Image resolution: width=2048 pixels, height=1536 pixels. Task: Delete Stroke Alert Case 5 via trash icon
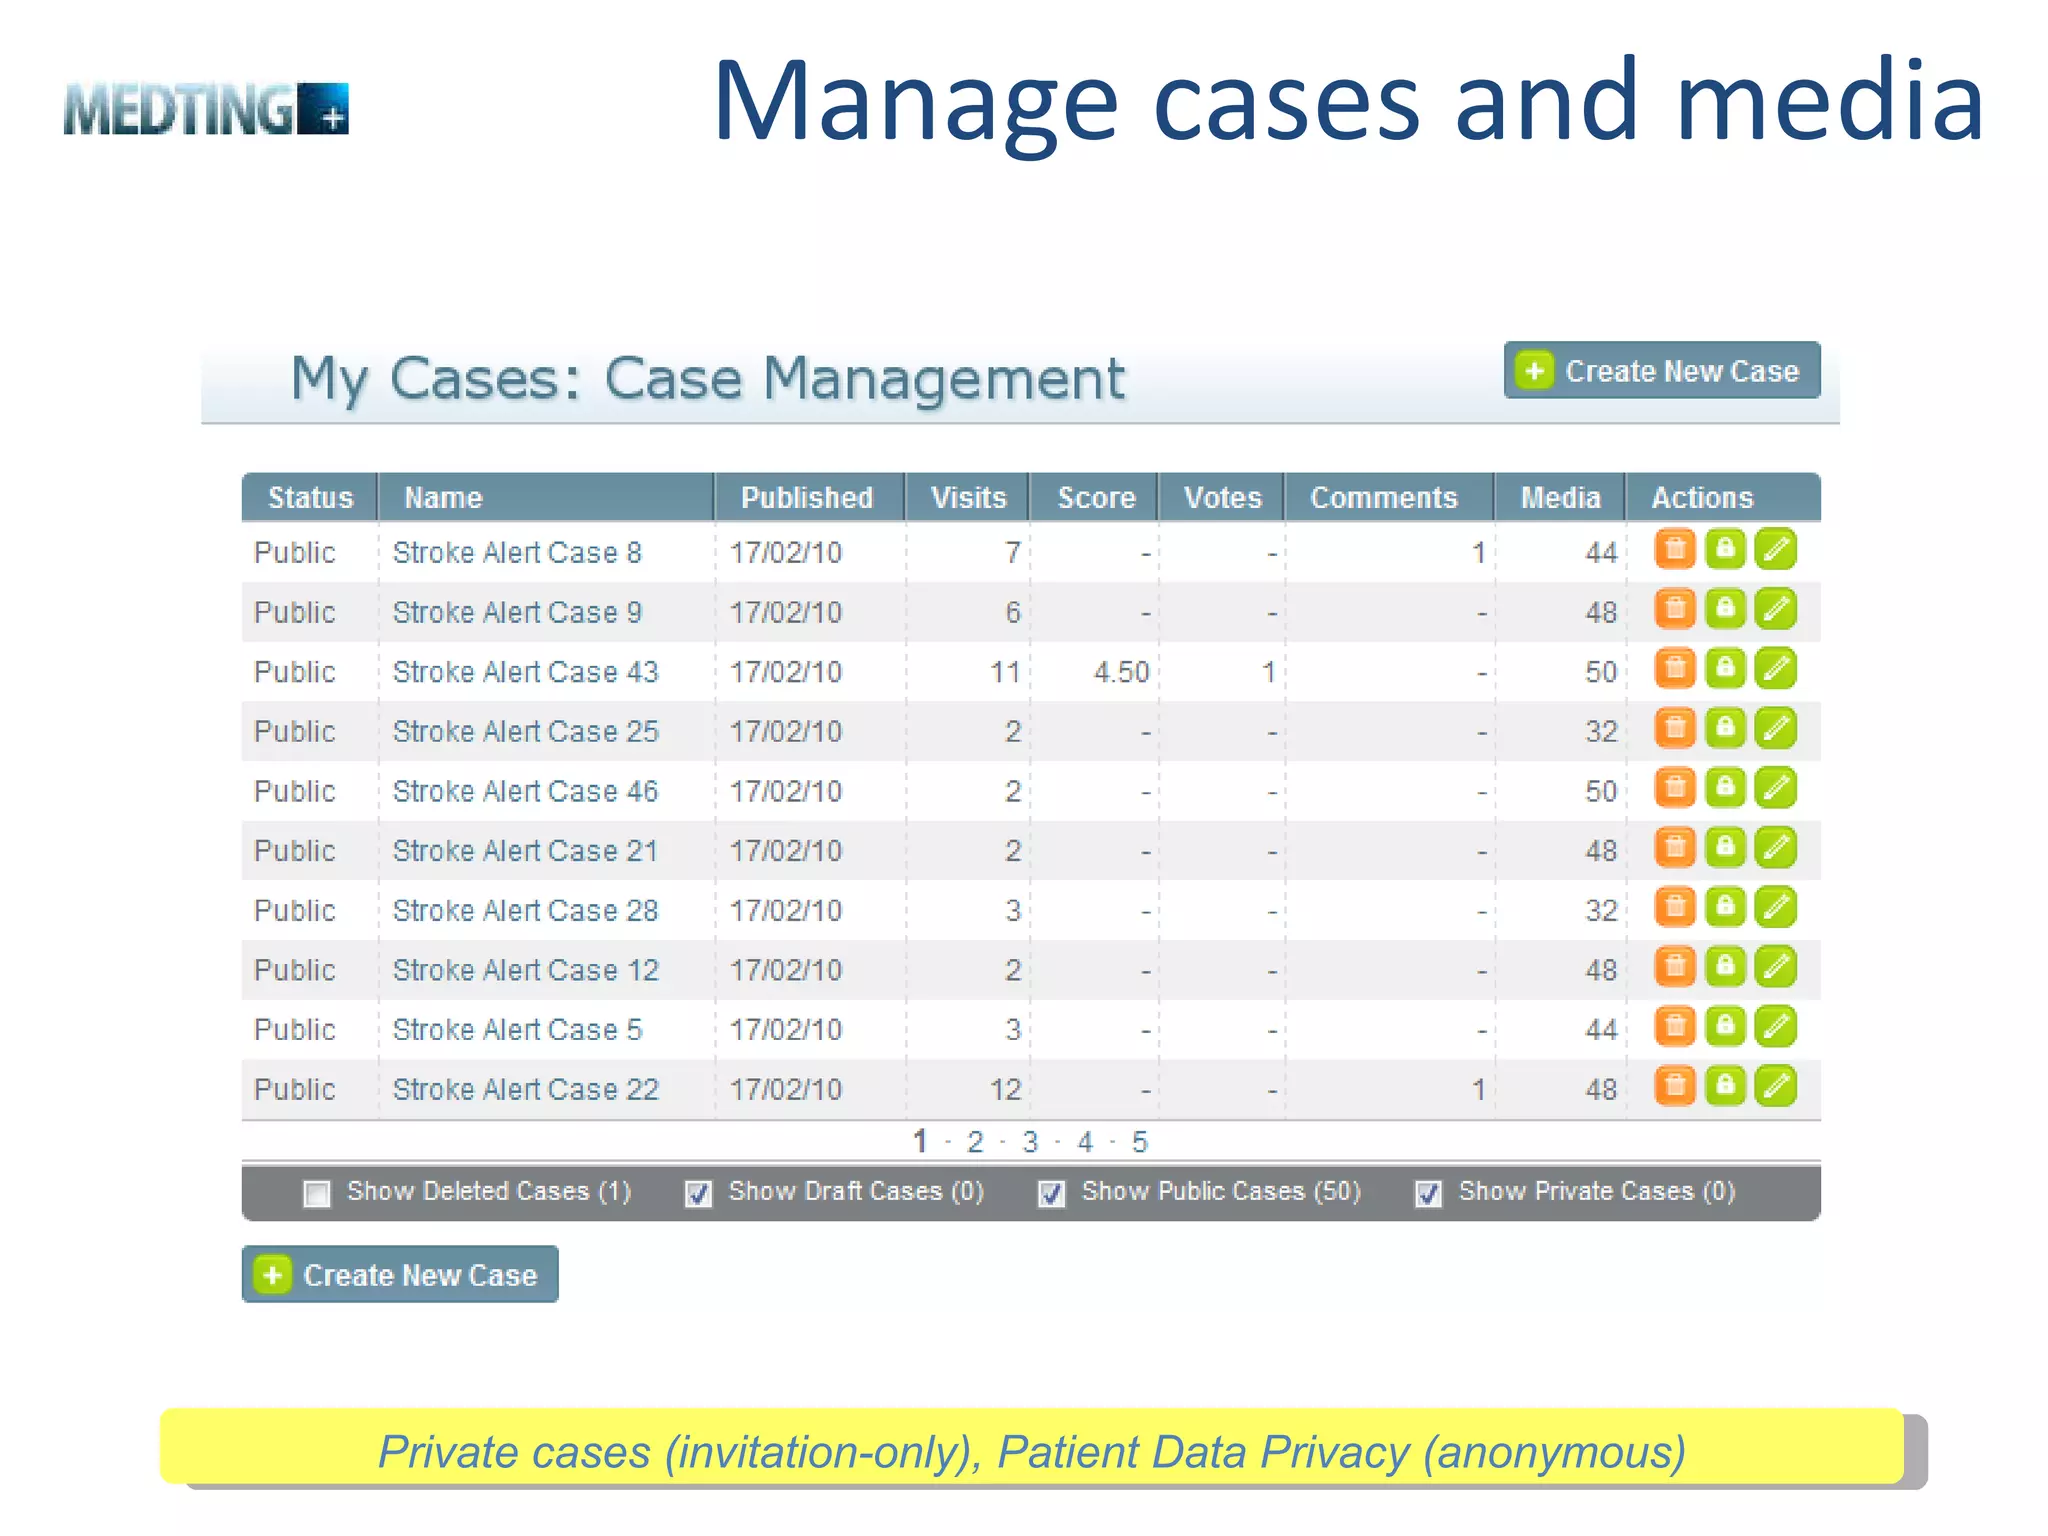click(1675, 1027)
